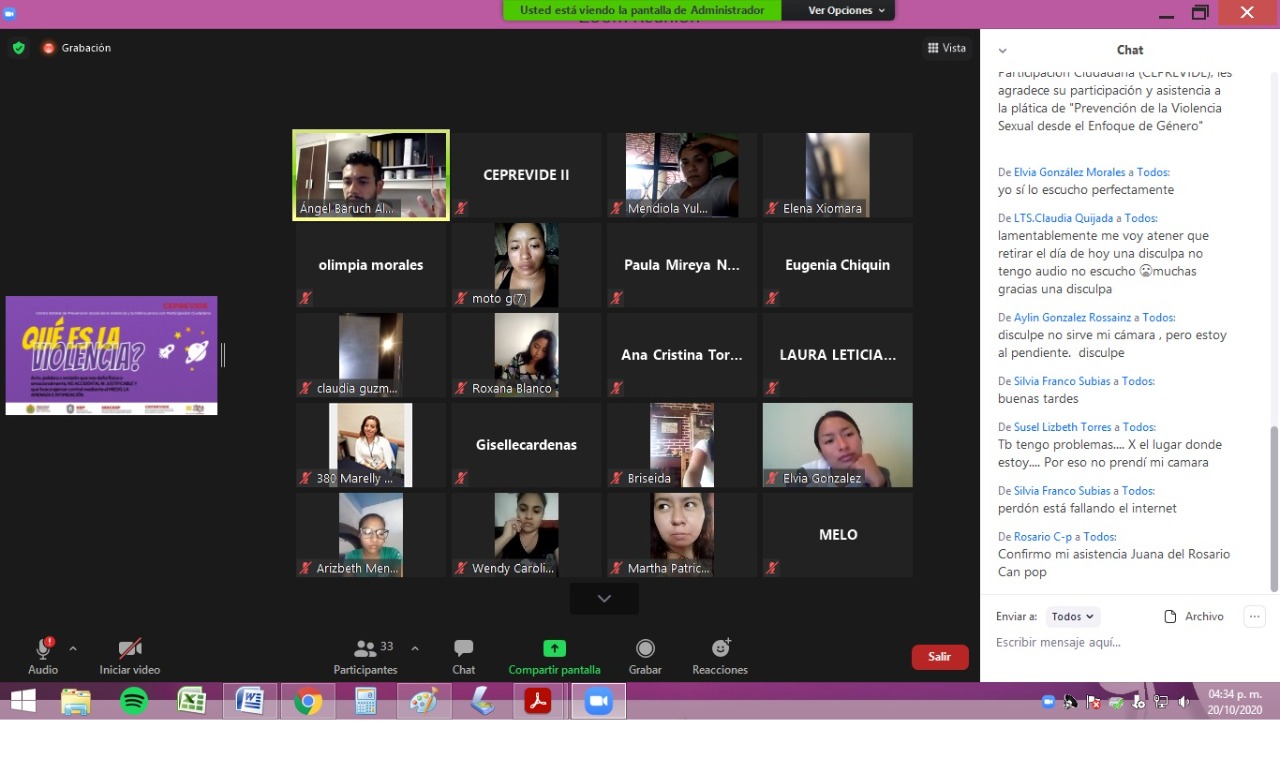Open the Windows Start menu
This screenshot has width=1280, height=758.
(23, 701)
